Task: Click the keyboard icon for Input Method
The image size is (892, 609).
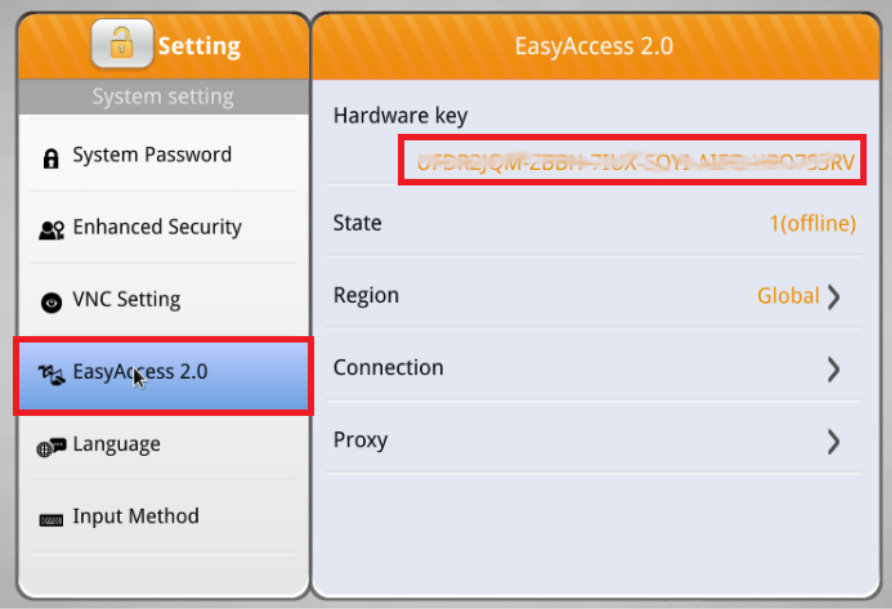Action: point(51,520)
